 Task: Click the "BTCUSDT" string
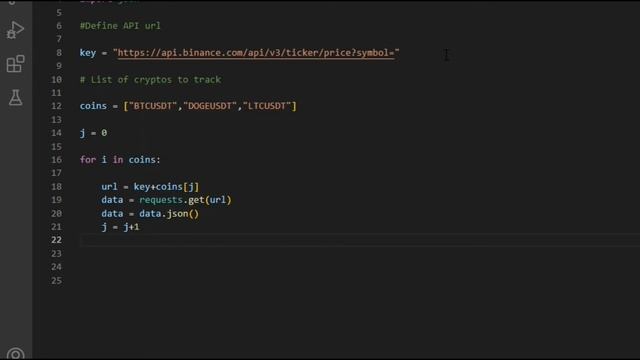(x=153, y=106)
